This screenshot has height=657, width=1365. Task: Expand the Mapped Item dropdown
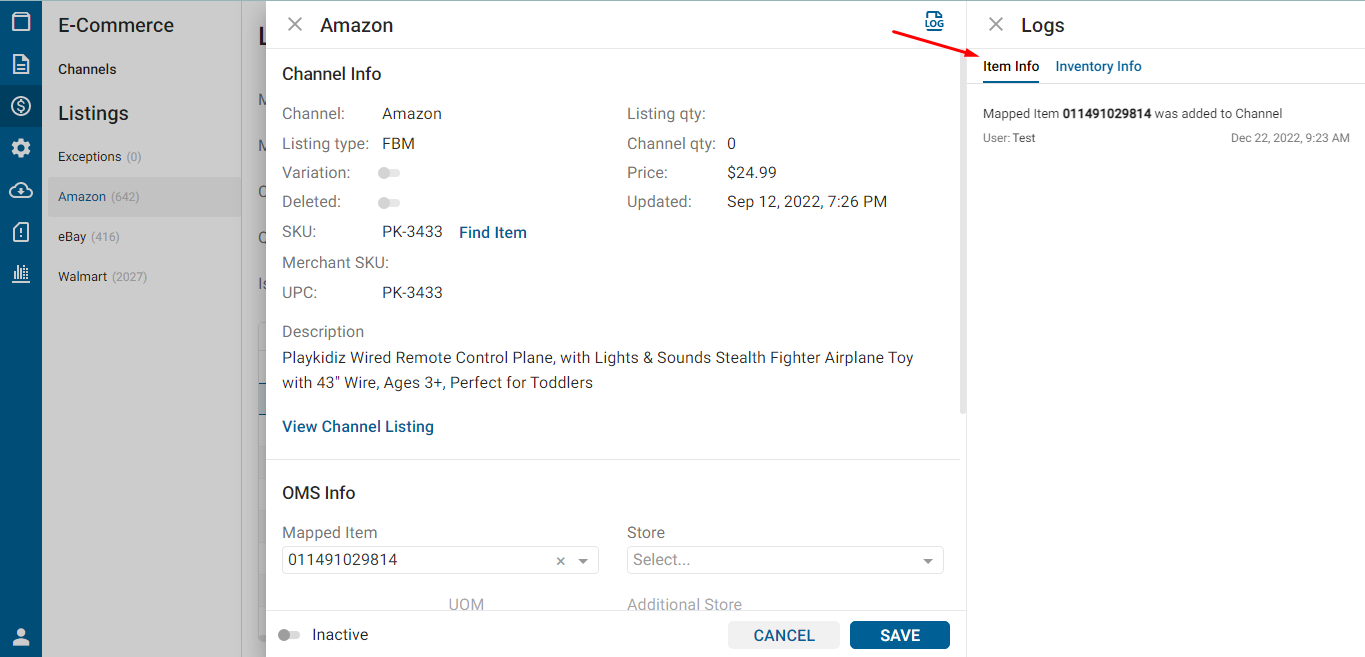[x=583, y=561]
